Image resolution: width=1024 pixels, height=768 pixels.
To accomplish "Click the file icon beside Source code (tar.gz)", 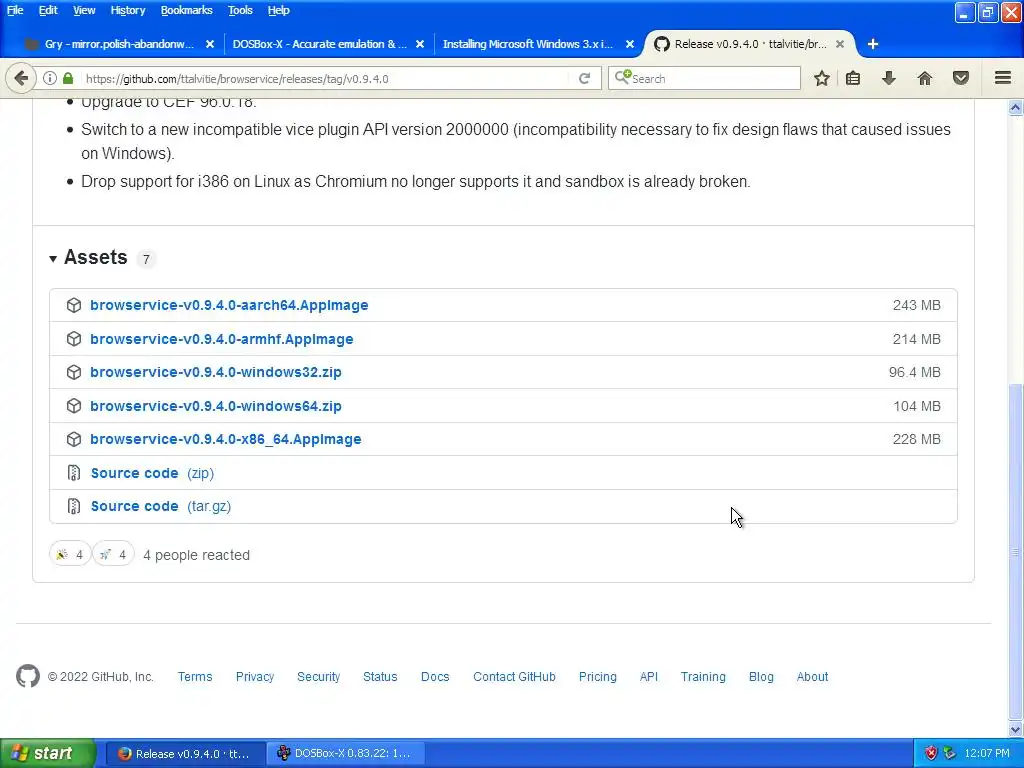I will coord(74,506).
